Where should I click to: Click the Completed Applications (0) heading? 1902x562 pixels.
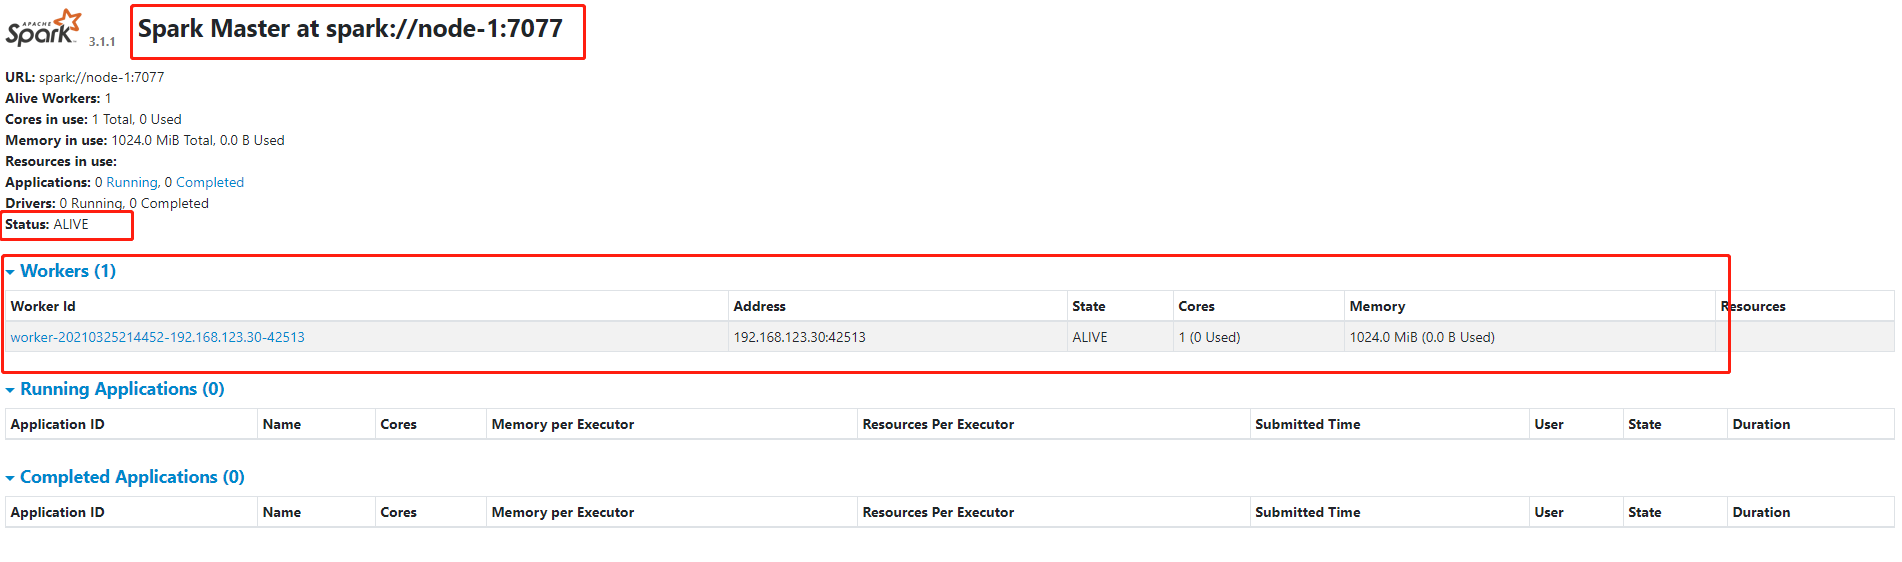click(132, 477)
